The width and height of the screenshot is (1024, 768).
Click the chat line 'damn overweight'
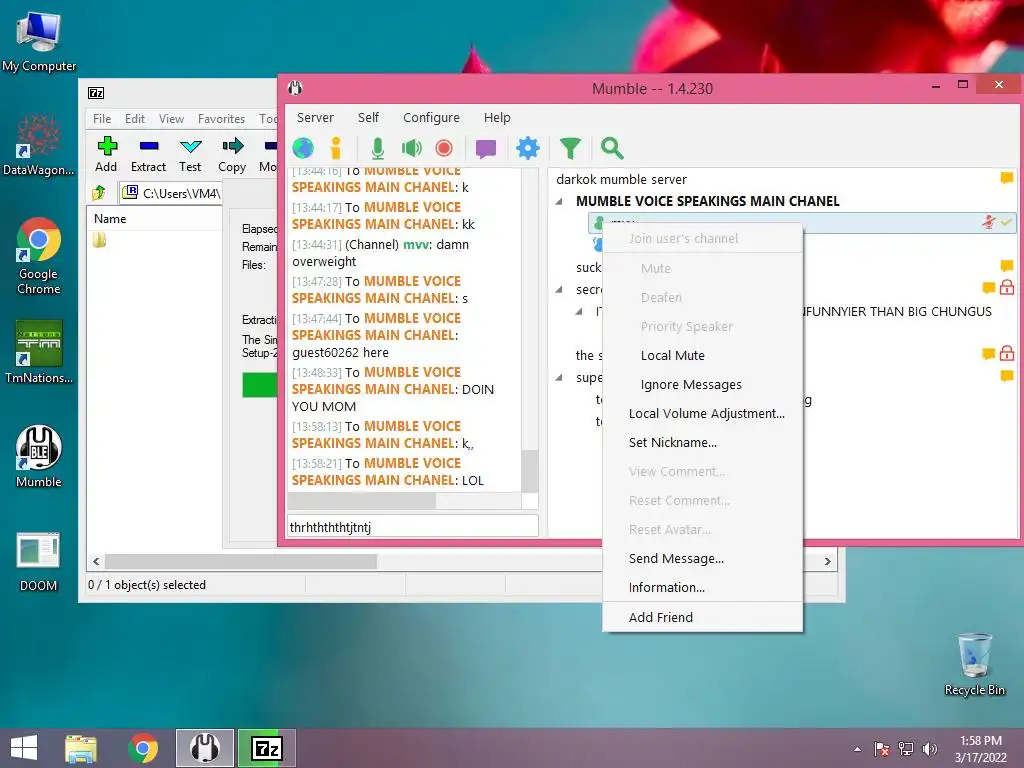pyautogui.click(x=380, y=253)
